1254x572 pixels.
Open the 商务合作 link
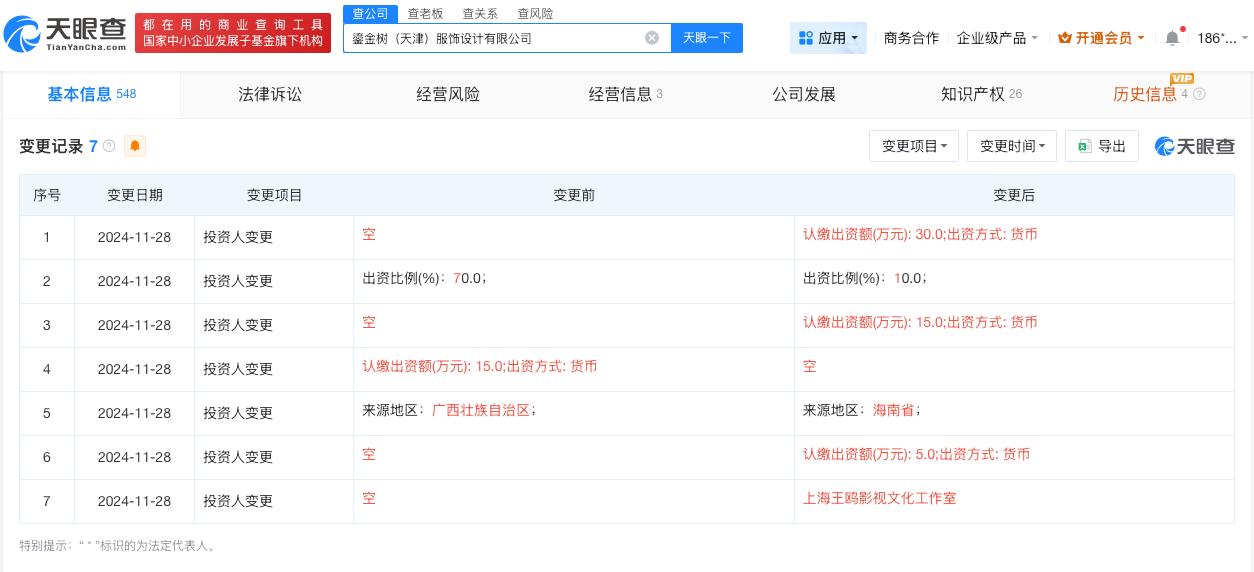coord(911,38)
